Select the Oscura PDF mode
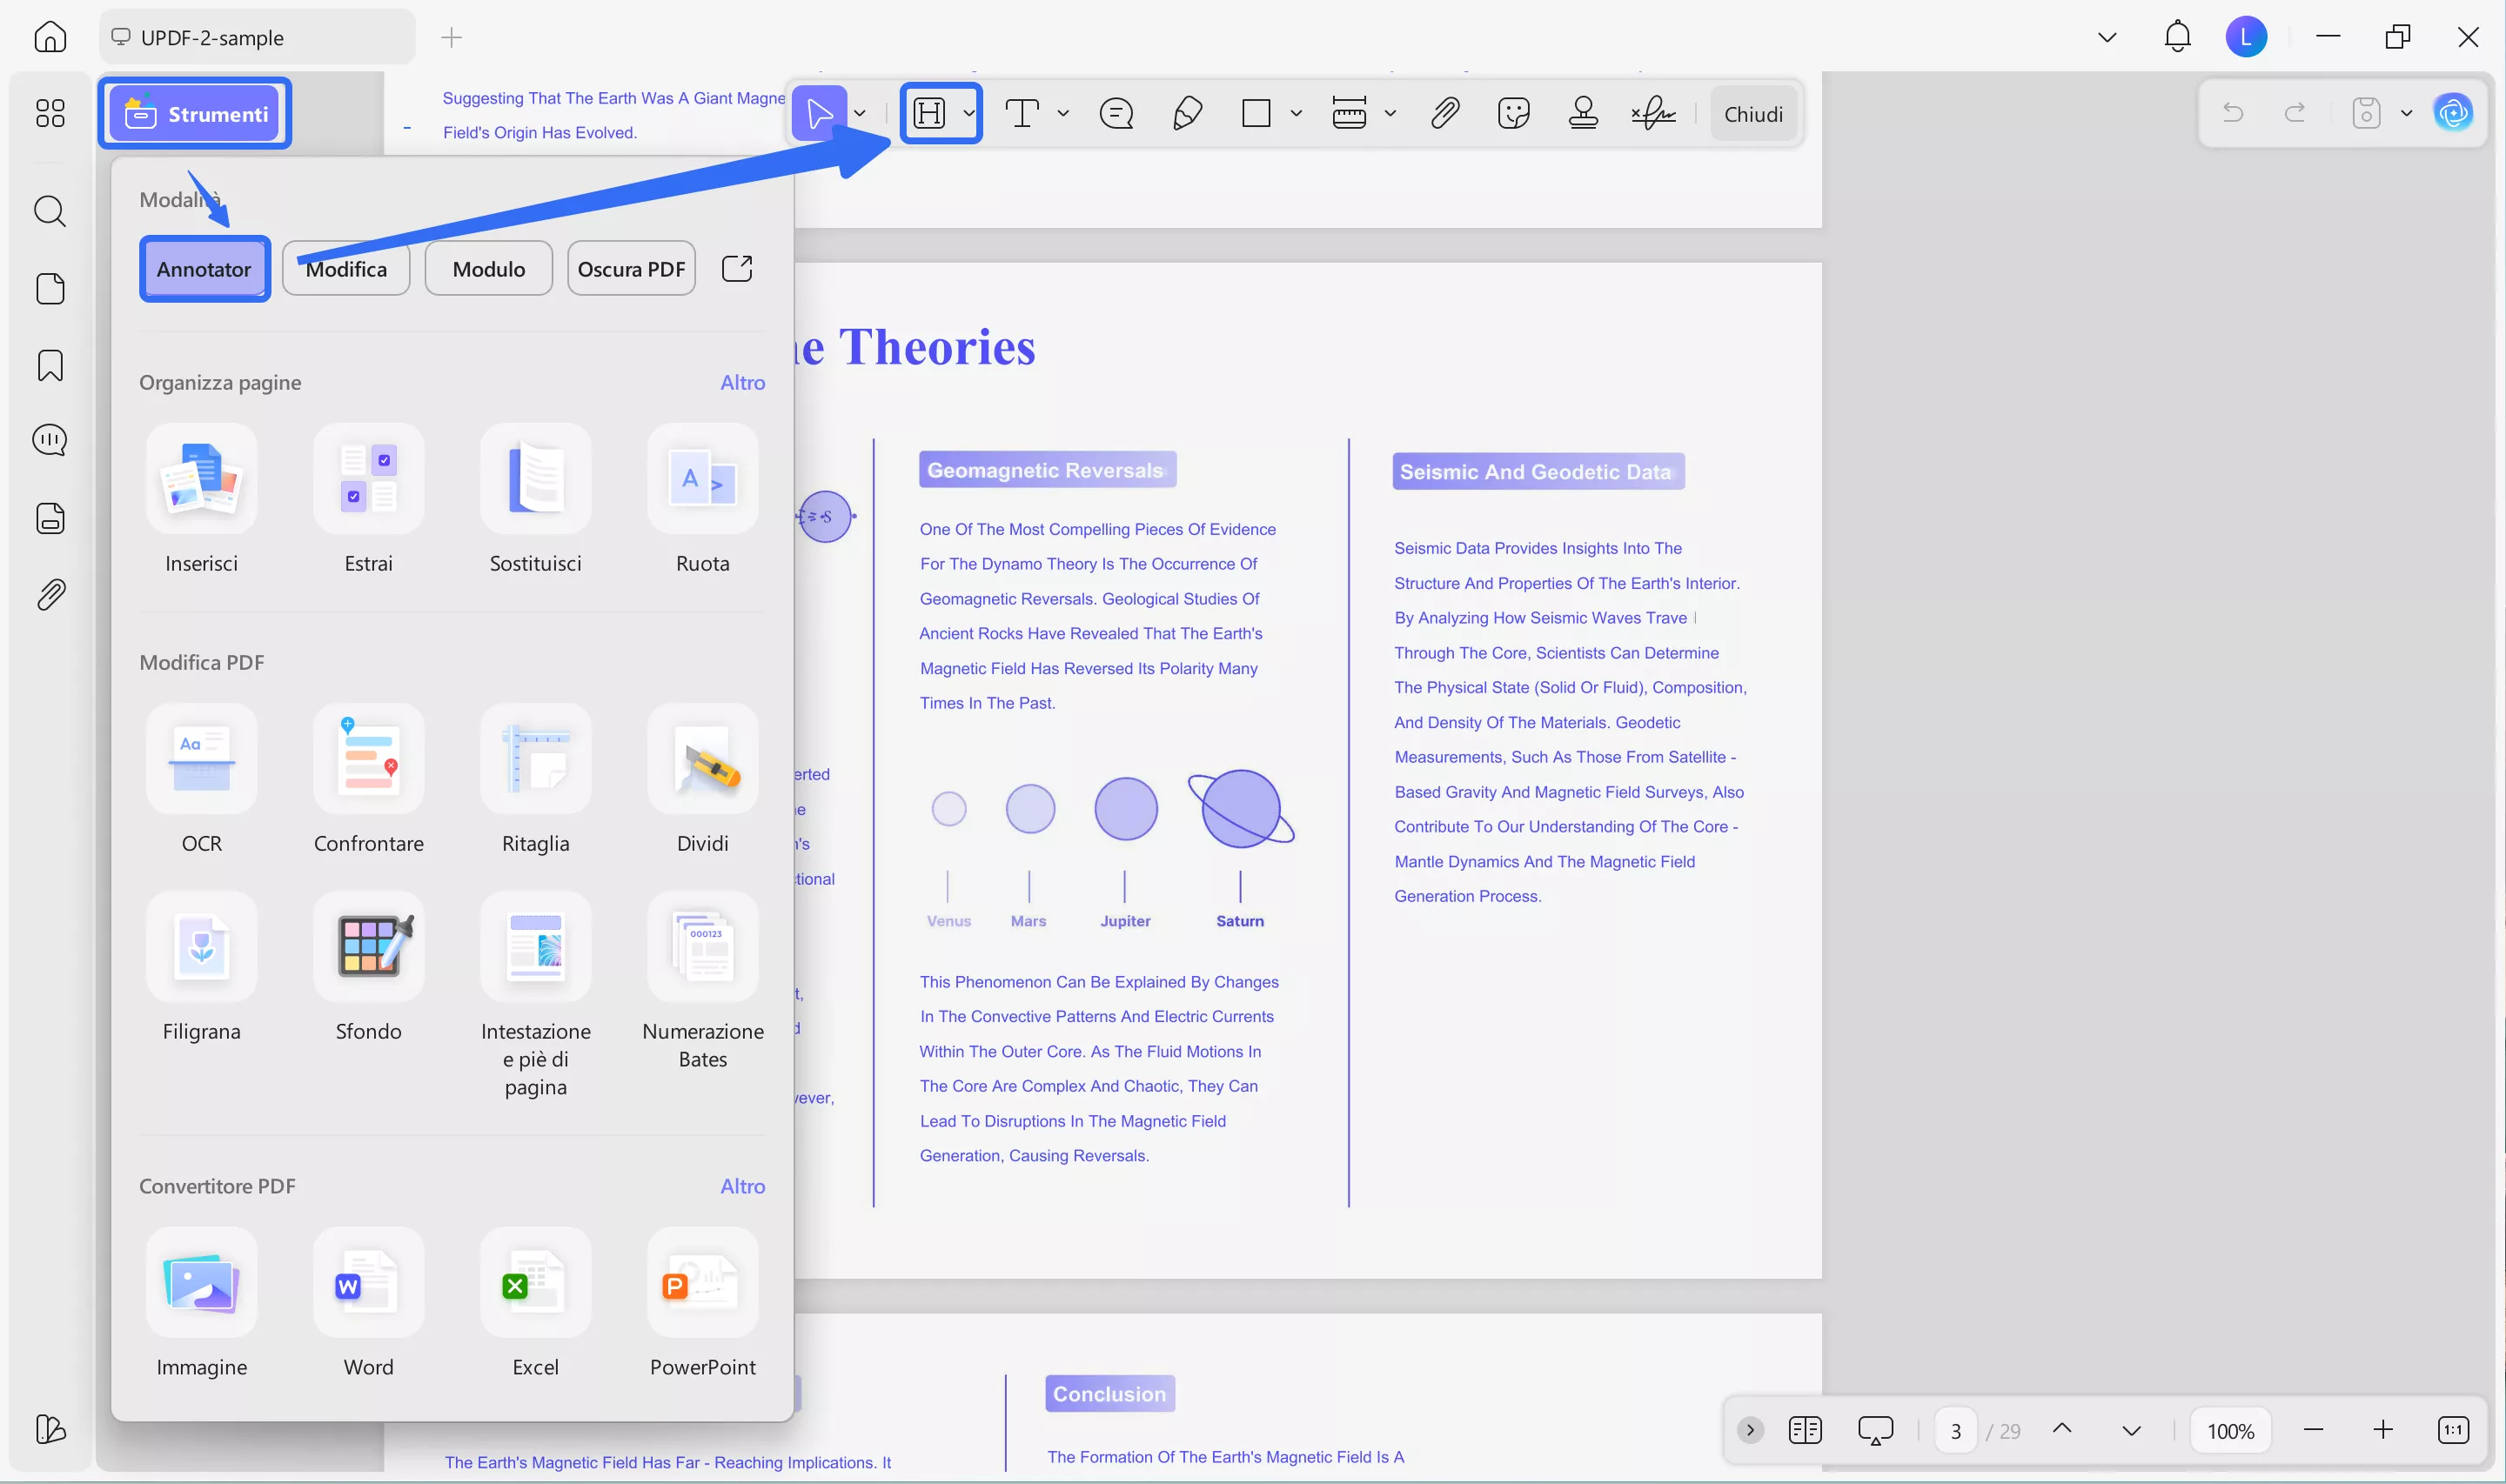The height and width of the screenshot is (1484, 2506). click(630, 268)
